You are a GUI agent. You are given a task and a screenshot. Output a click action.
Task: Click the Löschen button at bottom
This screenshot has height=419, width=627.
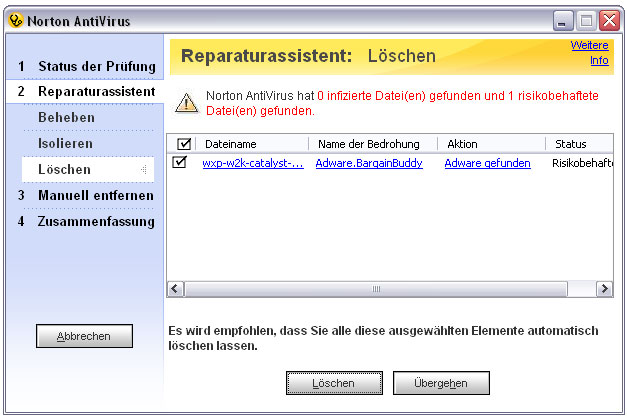(334, 383)
